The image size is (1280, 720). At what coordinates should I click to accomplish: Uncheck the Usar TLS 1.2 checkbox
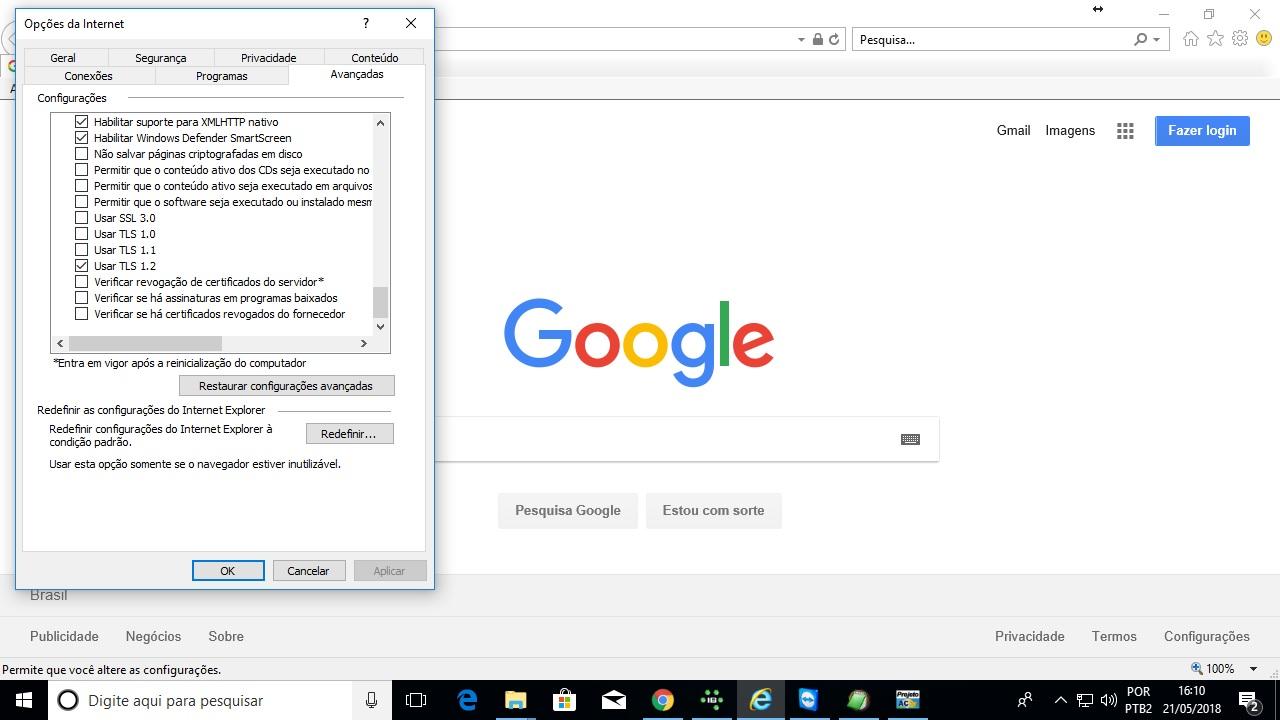pos(82,266)
